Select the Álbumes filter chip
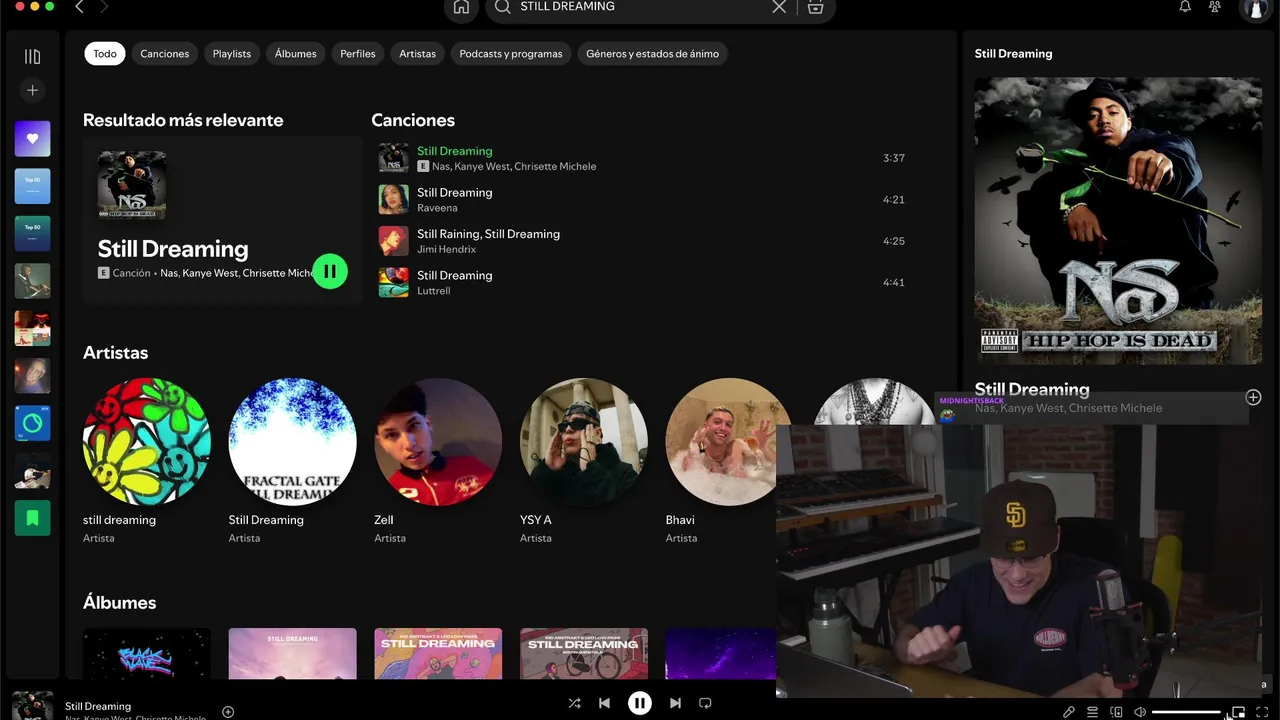1280x720 pixels. (296, 54)
